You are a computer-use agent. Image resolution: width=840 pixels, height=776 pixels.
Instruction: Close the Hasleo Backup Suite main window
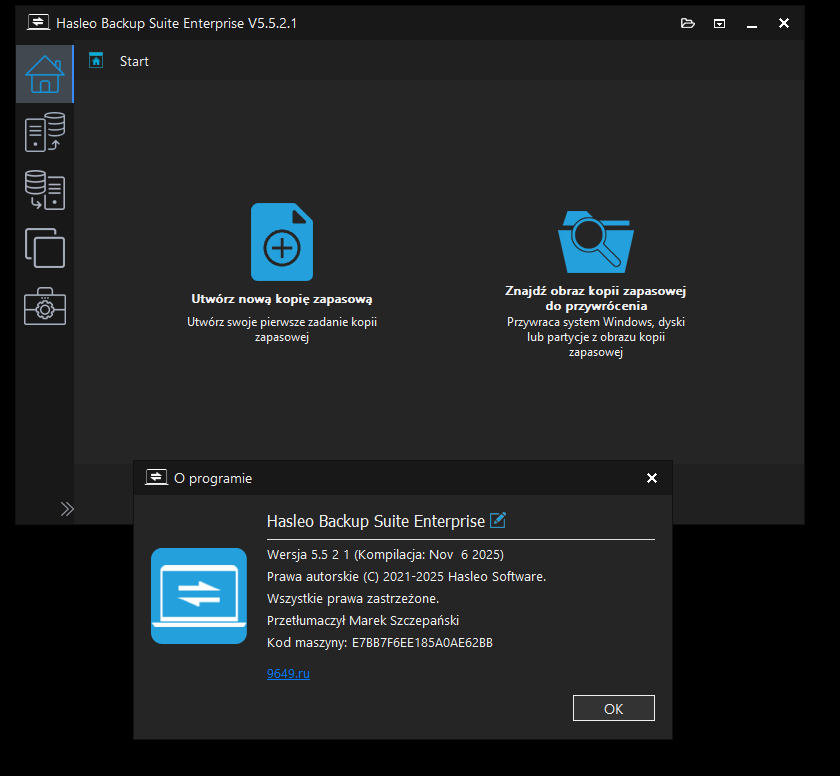pyautogui.click(x=783, y=23)
